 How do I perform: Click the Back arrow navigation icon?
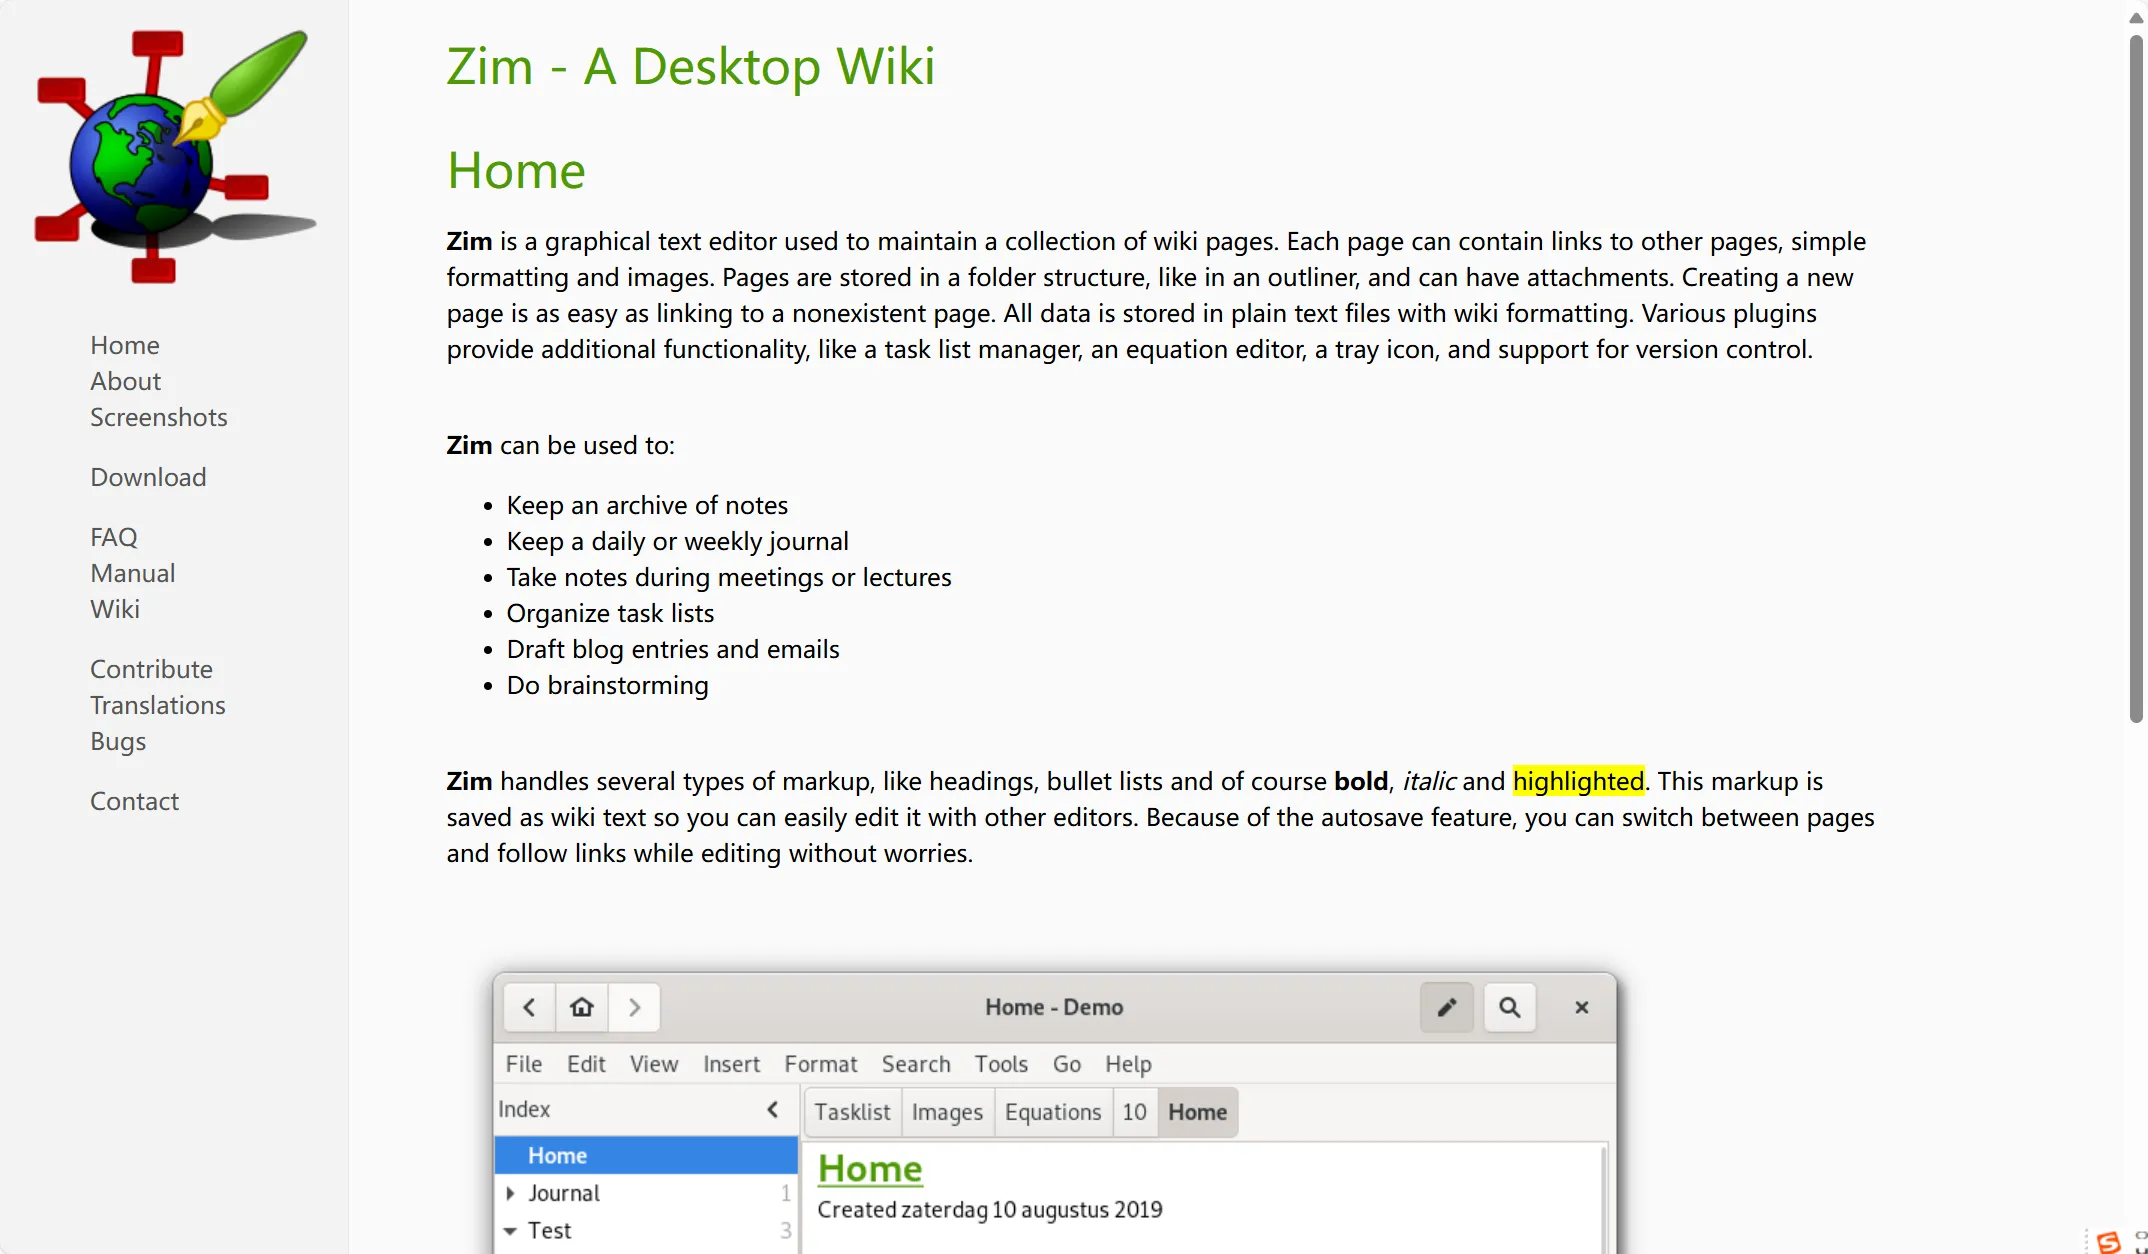pos(530,1006)
